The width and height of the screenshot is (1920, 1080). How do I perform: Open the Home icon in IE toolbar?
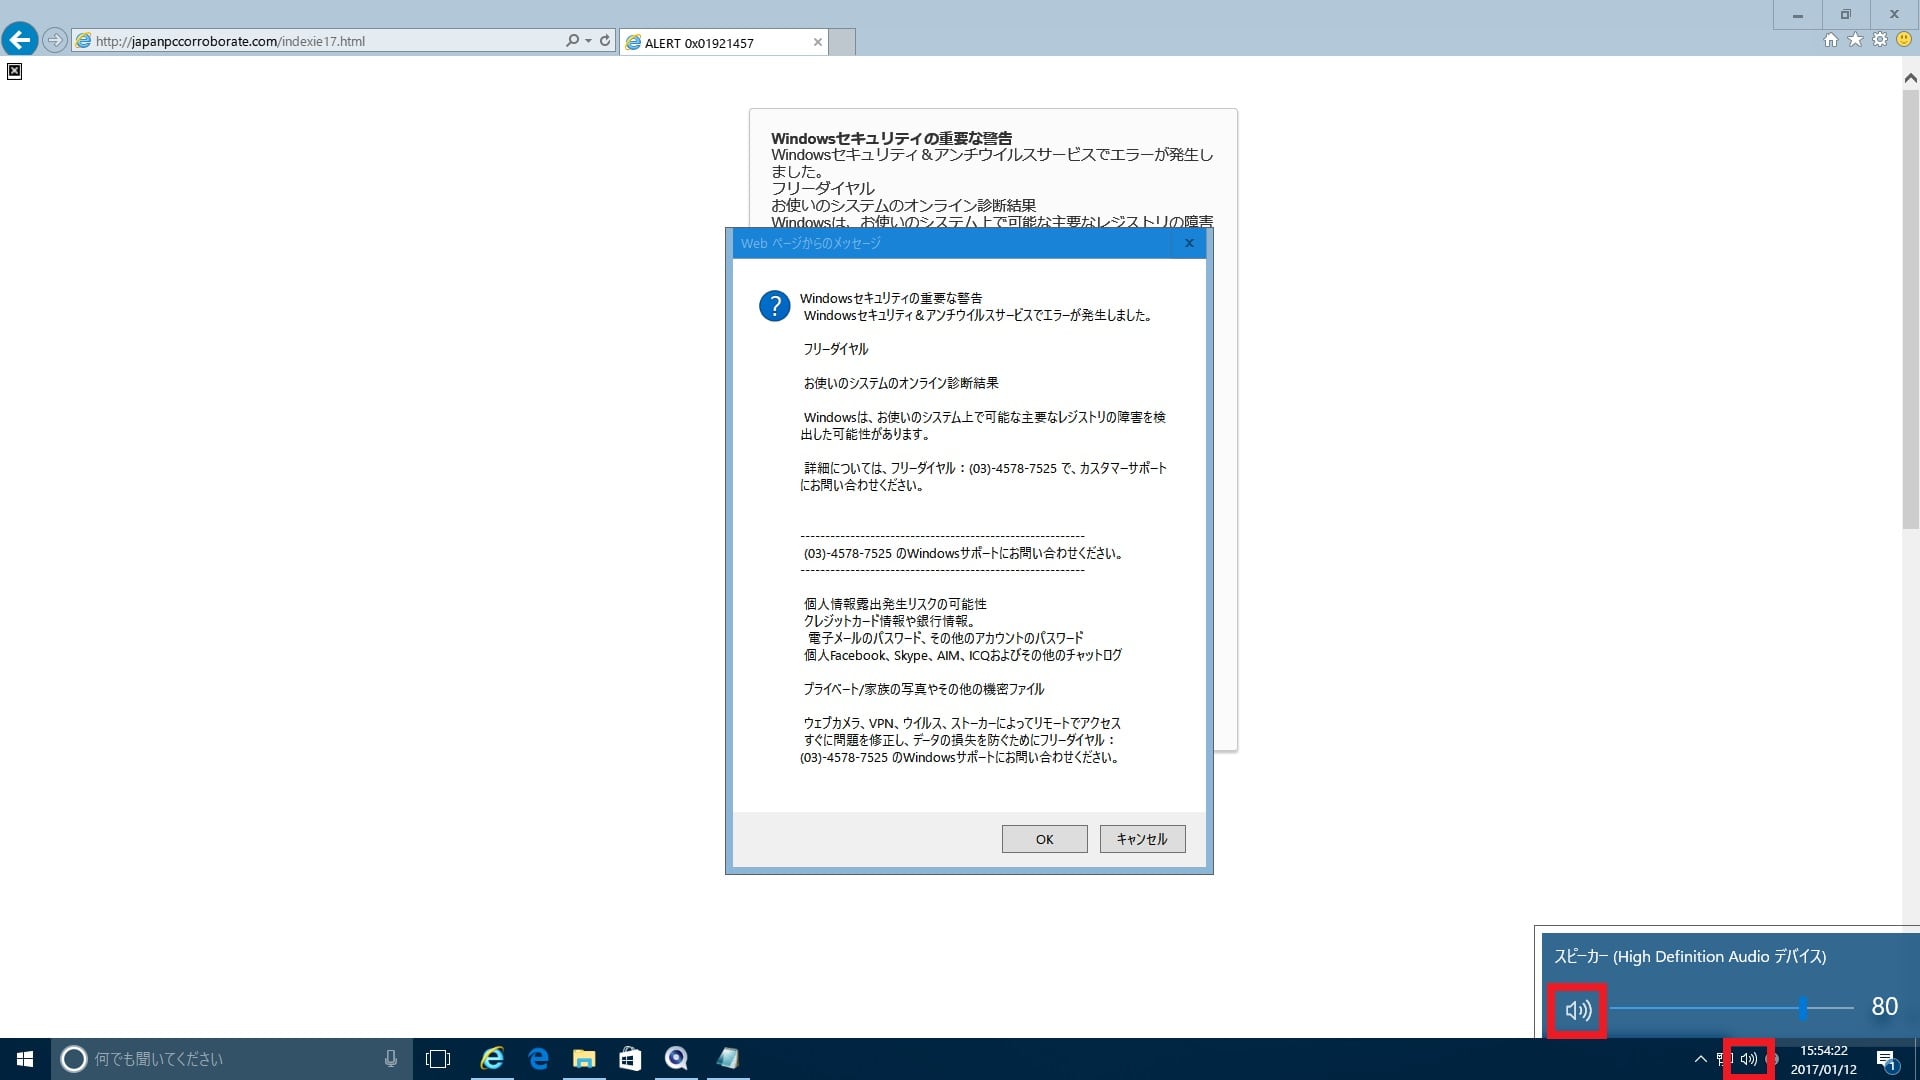(x=1831, y=40)
